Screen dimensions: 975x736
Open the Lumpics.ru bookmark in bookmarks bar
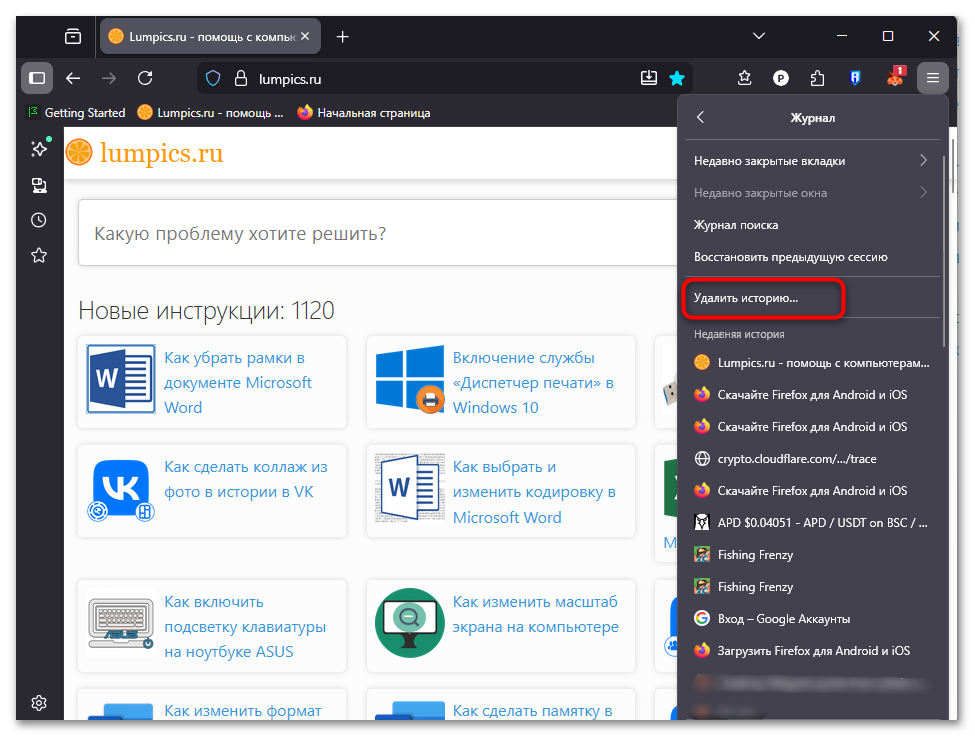coord(210,113)
